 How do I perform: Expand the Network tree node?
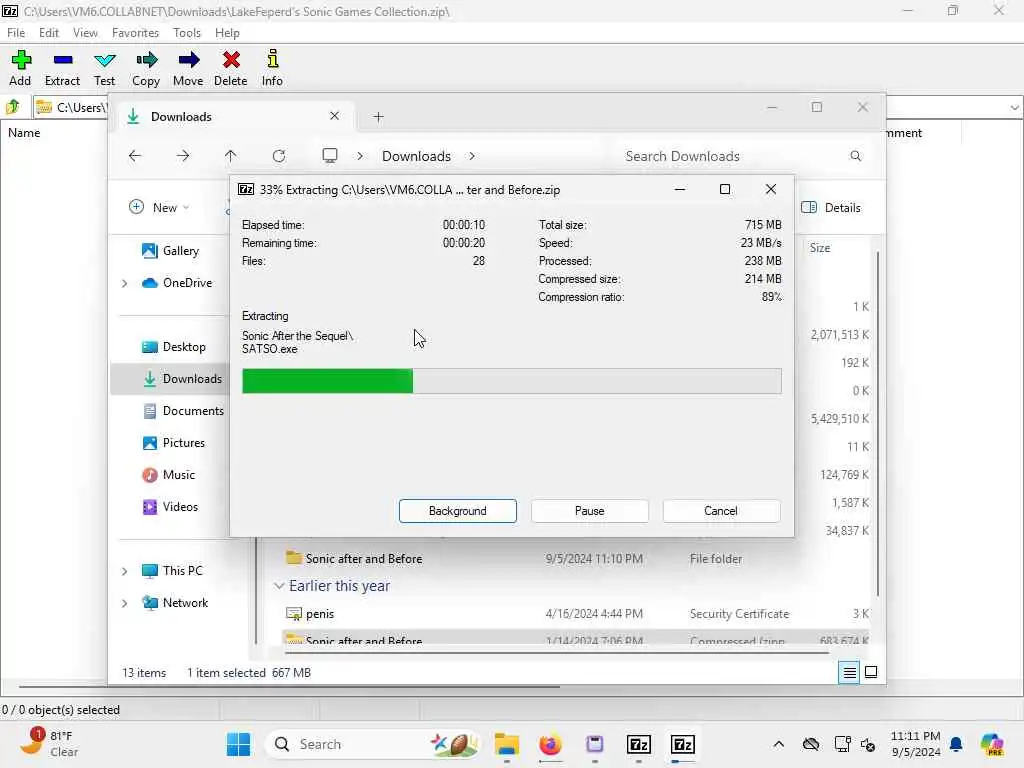coord(124,603)
